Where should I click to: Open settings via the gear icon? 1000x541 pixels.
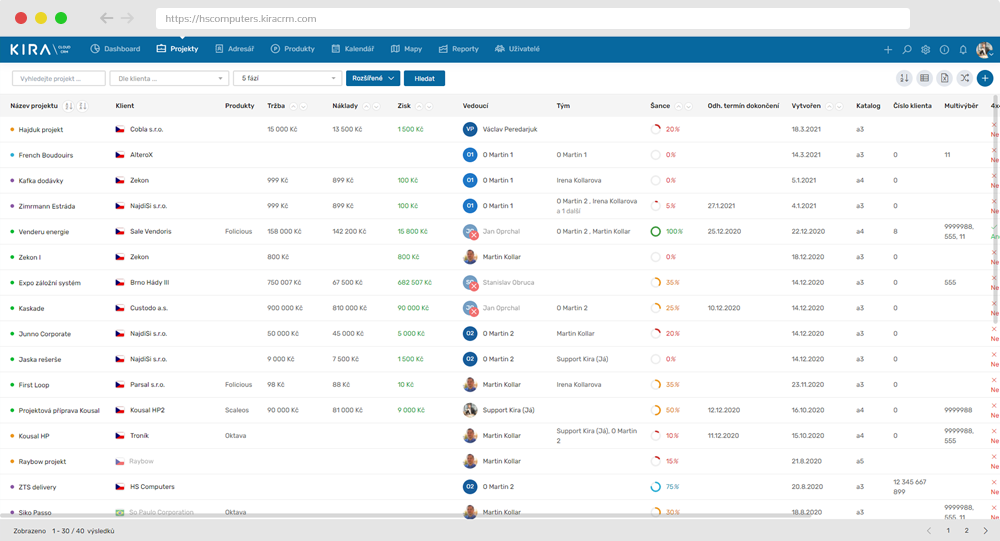(x=926, y=49)
